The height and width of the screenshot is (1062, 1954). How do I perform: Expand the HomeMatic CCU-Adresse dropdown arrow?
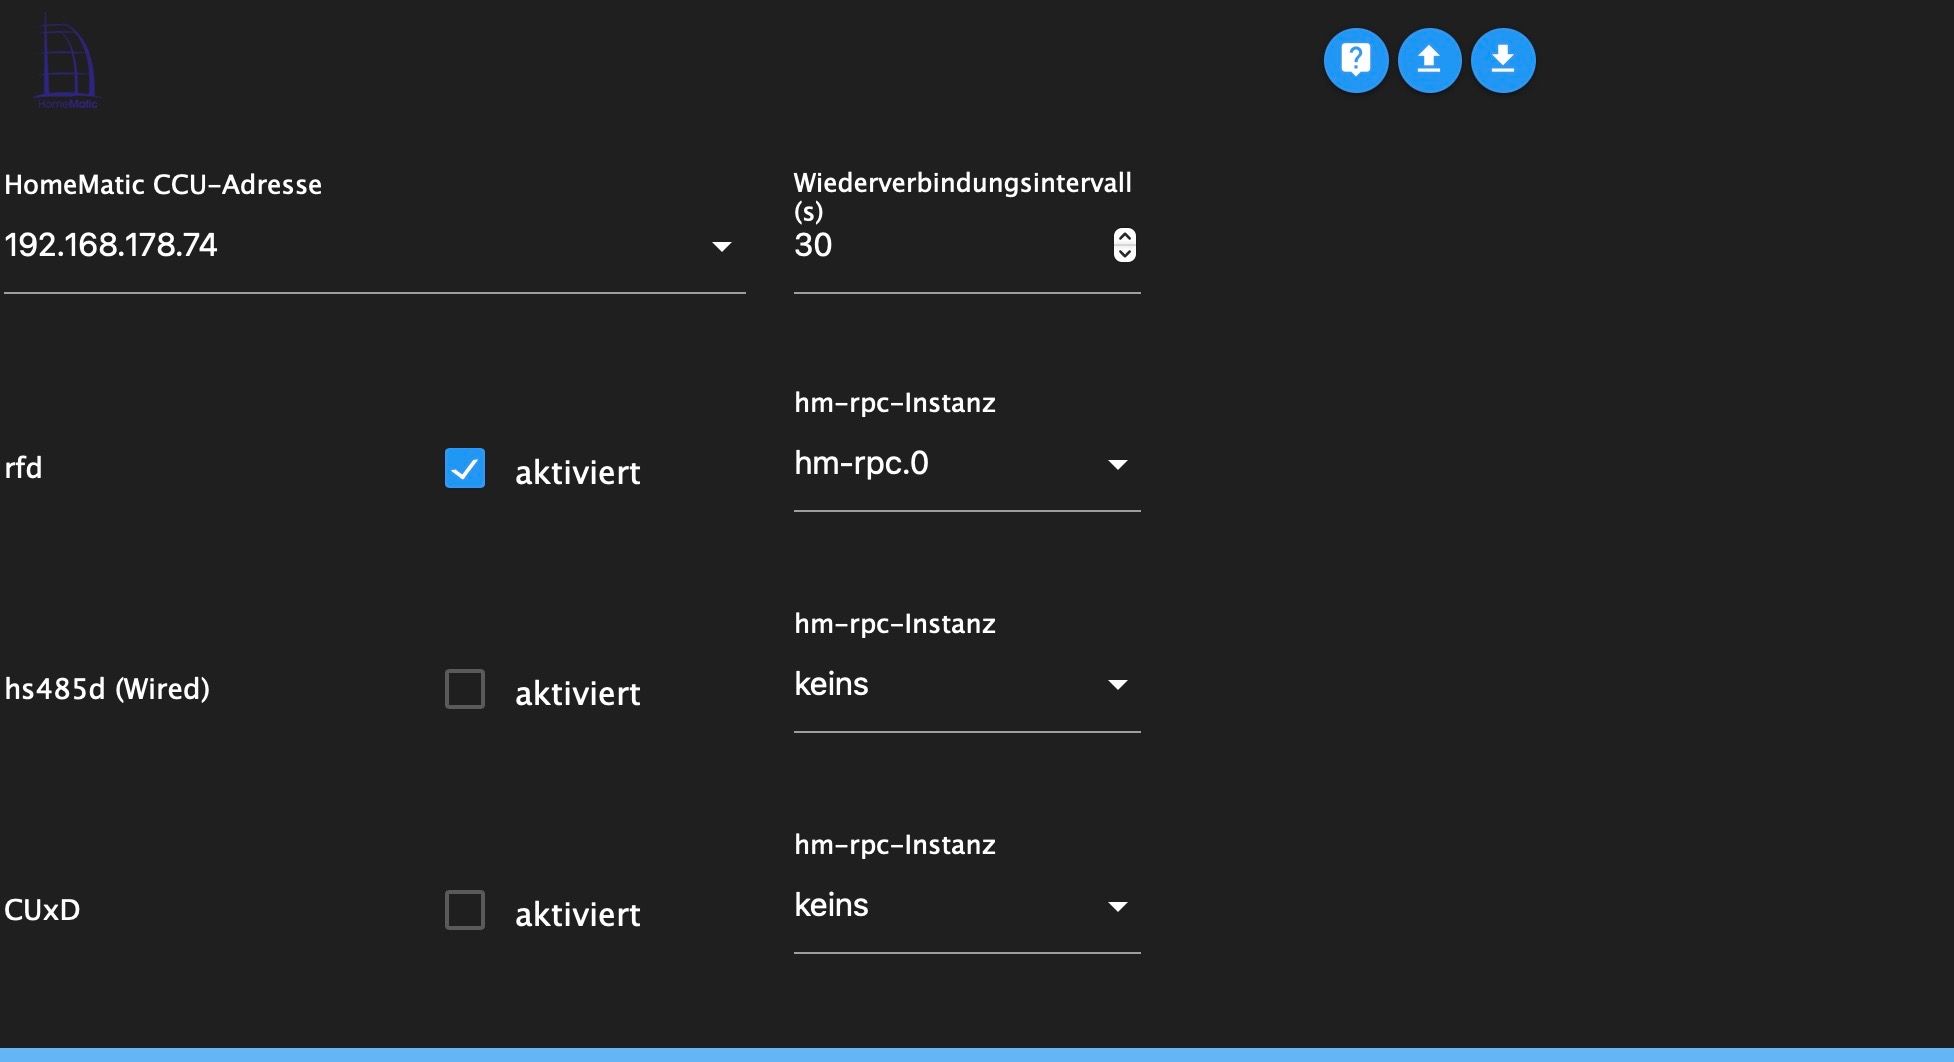click(721, 246)
